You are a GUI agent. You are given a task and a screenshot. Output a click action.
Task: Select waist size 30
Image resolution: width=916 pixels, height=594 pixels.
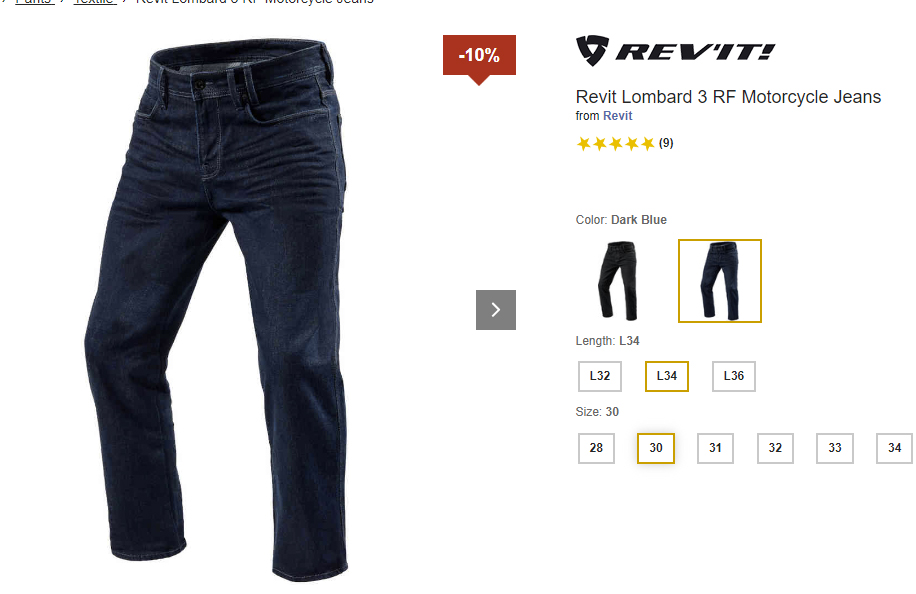(x=656, y=448)
